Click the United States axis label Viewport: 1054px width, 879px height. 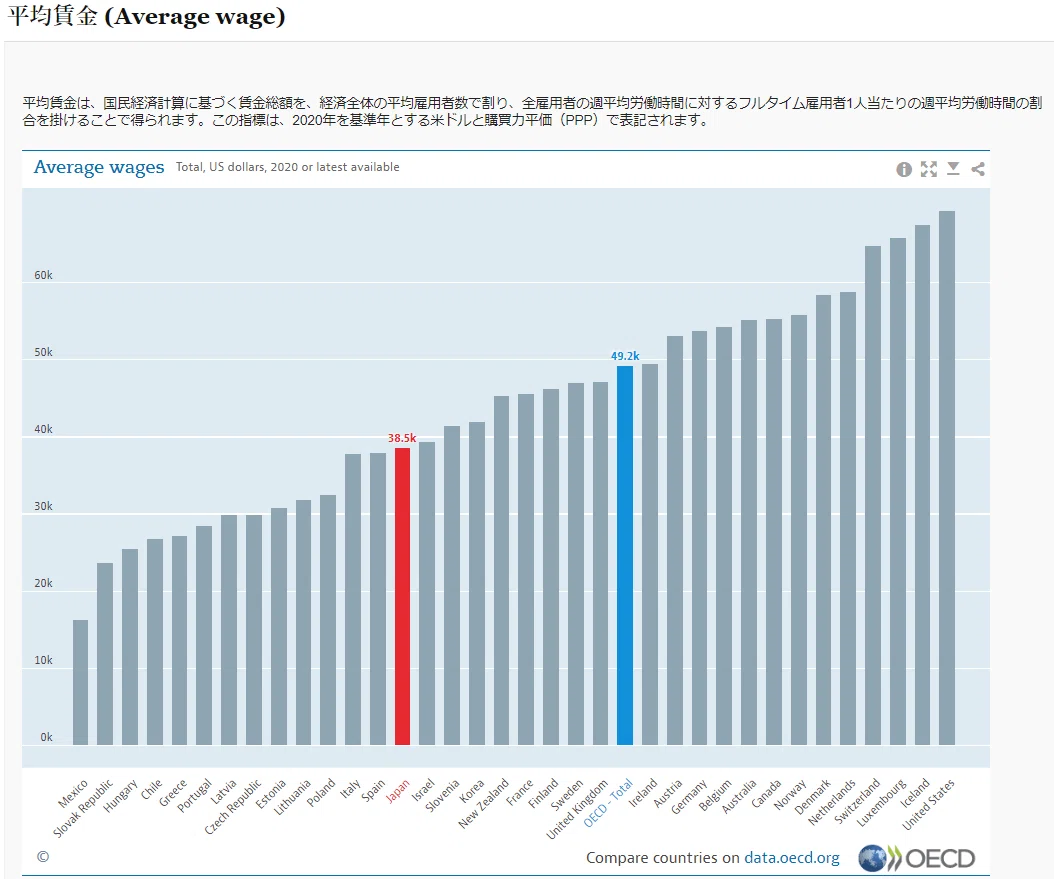[928, 804]
